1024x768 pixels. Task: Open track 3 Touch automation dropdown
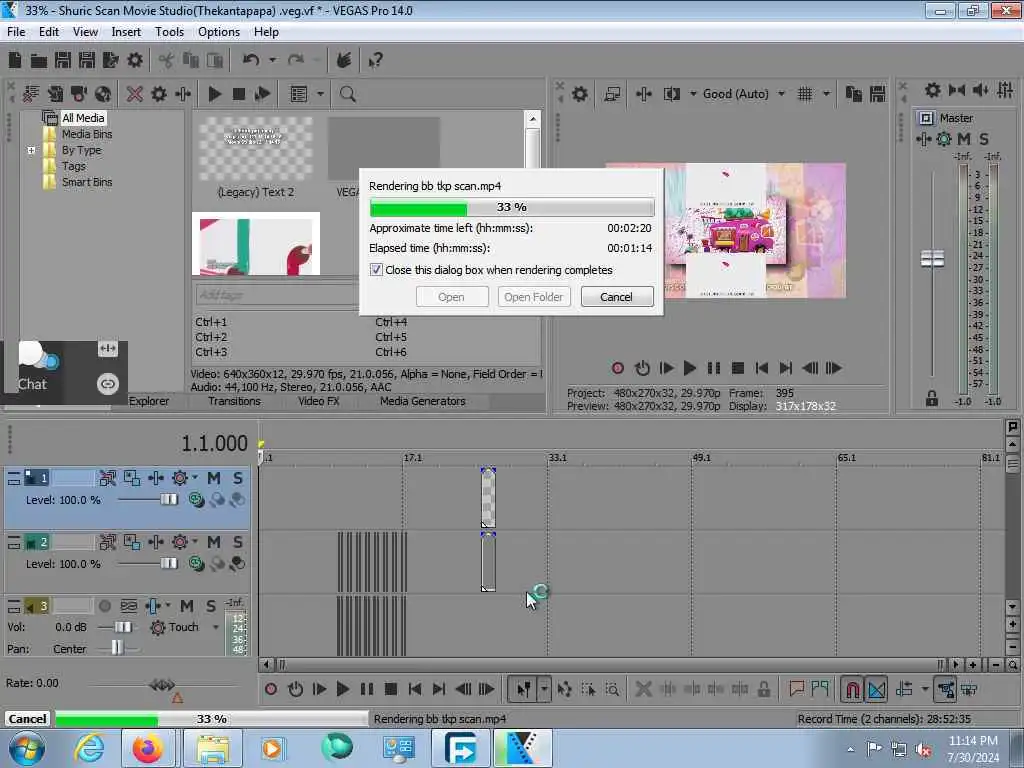216,628
